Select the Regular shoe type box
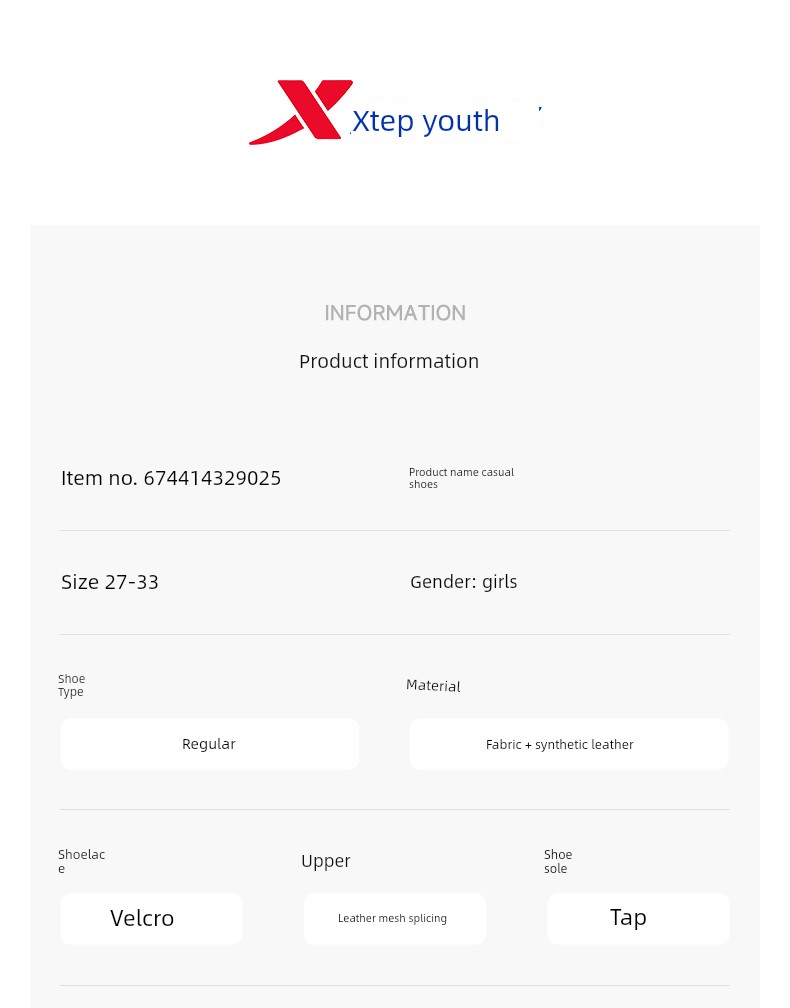Viewport: 790px width, 1008px height. pyautogui.click(x=210, y=744)
